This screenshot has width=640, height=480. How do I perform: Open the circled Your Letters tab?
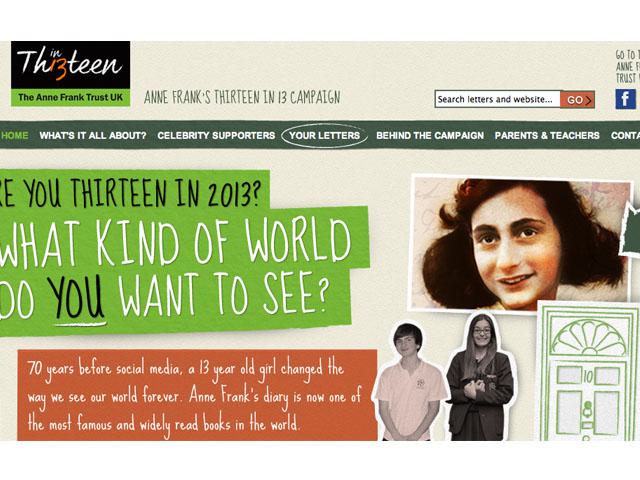(x=324, y=136)
